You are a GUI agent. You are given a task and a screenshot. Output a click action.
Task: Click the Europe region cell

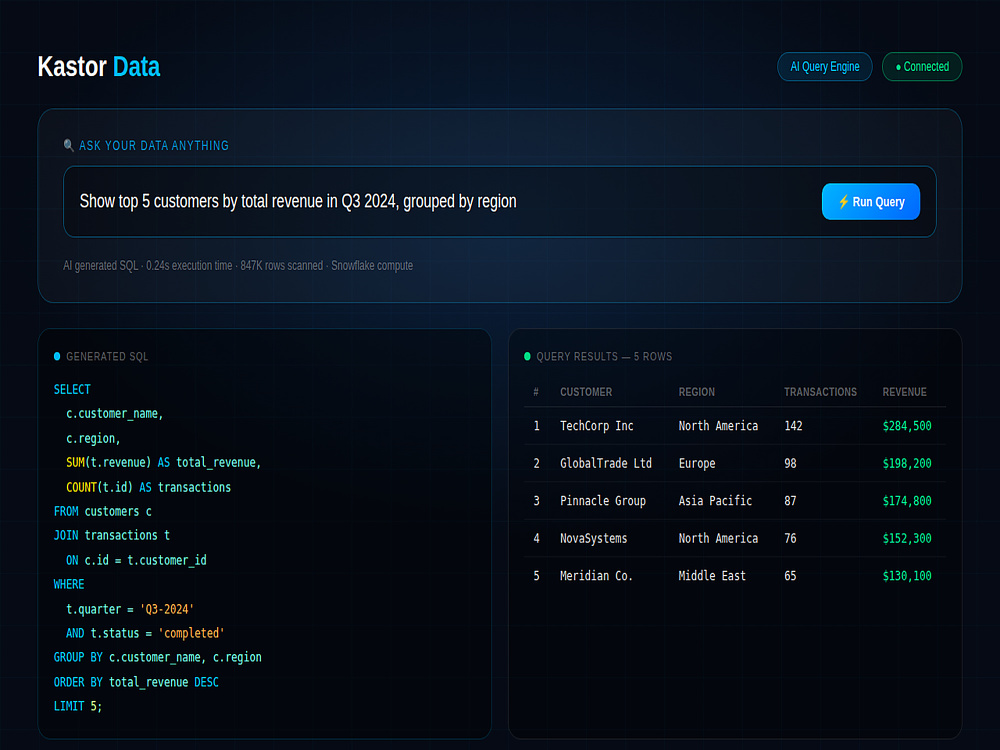[x=696, y=463]
